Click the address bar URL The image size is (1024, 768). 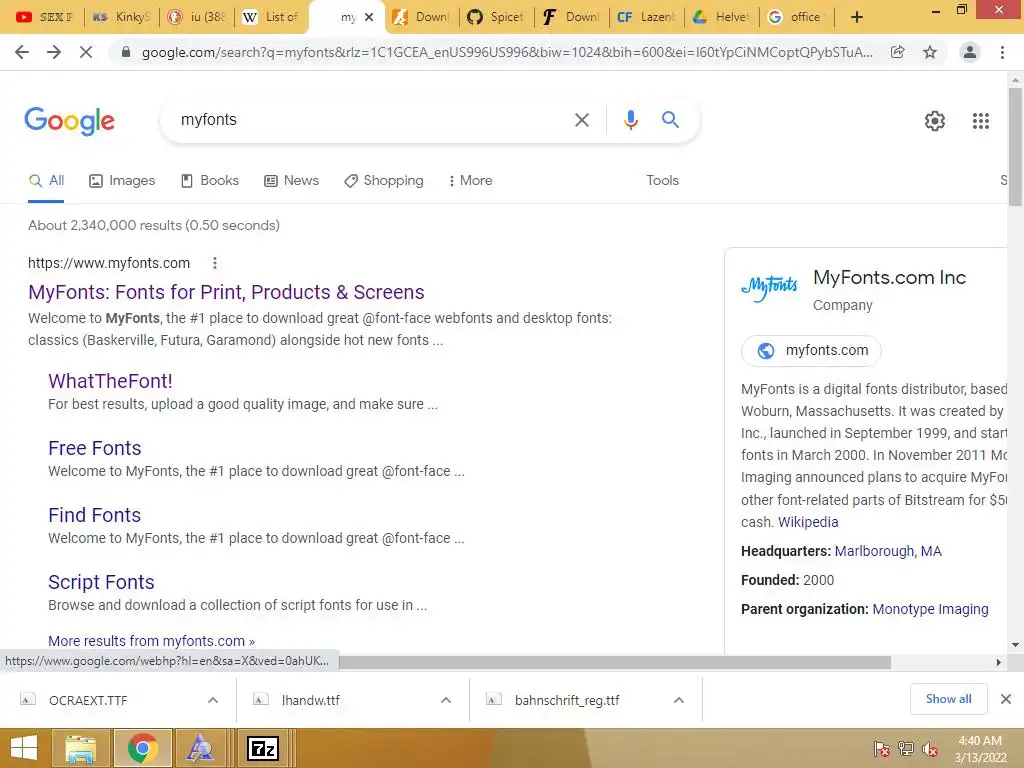pyautogui.click(x=506, y=52)
